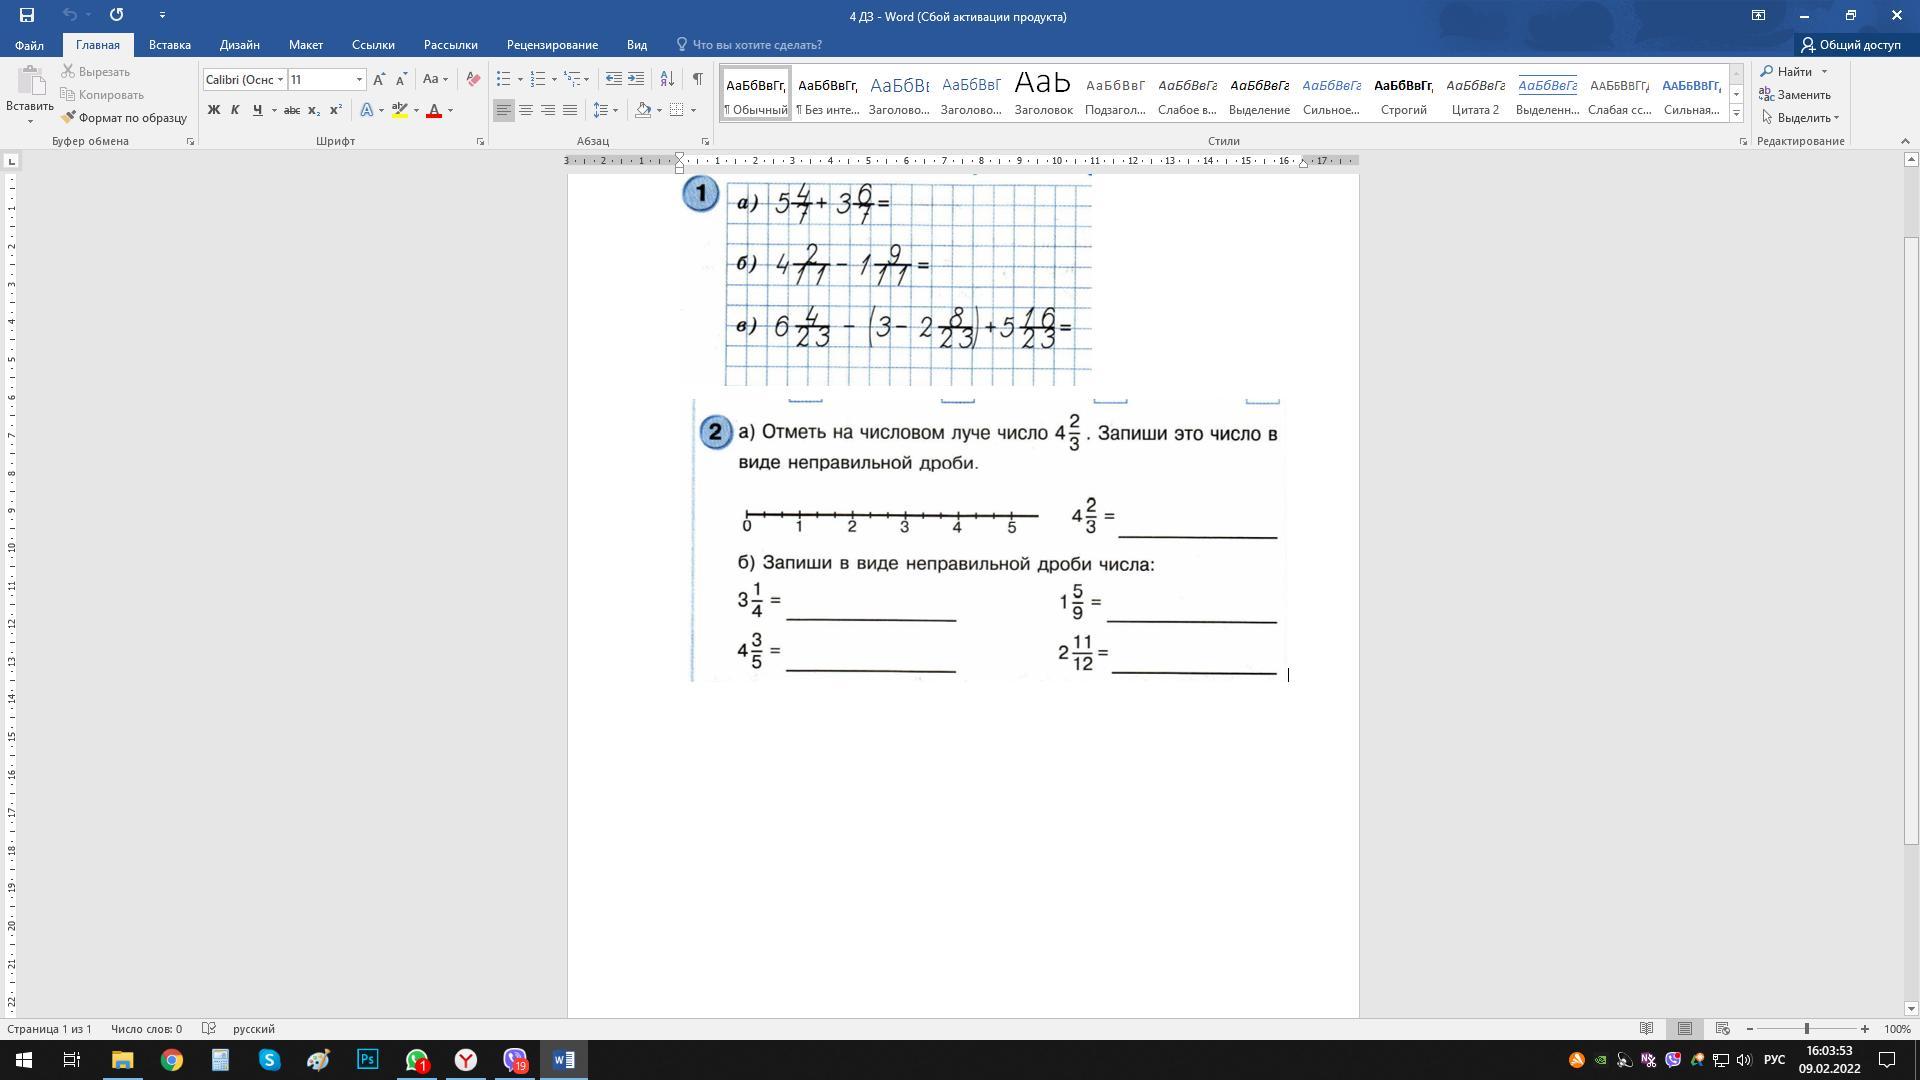The image size is (1920, 1080).
Task: Click the clear formatting eraser icon
Action: click(x=473, y=79)
